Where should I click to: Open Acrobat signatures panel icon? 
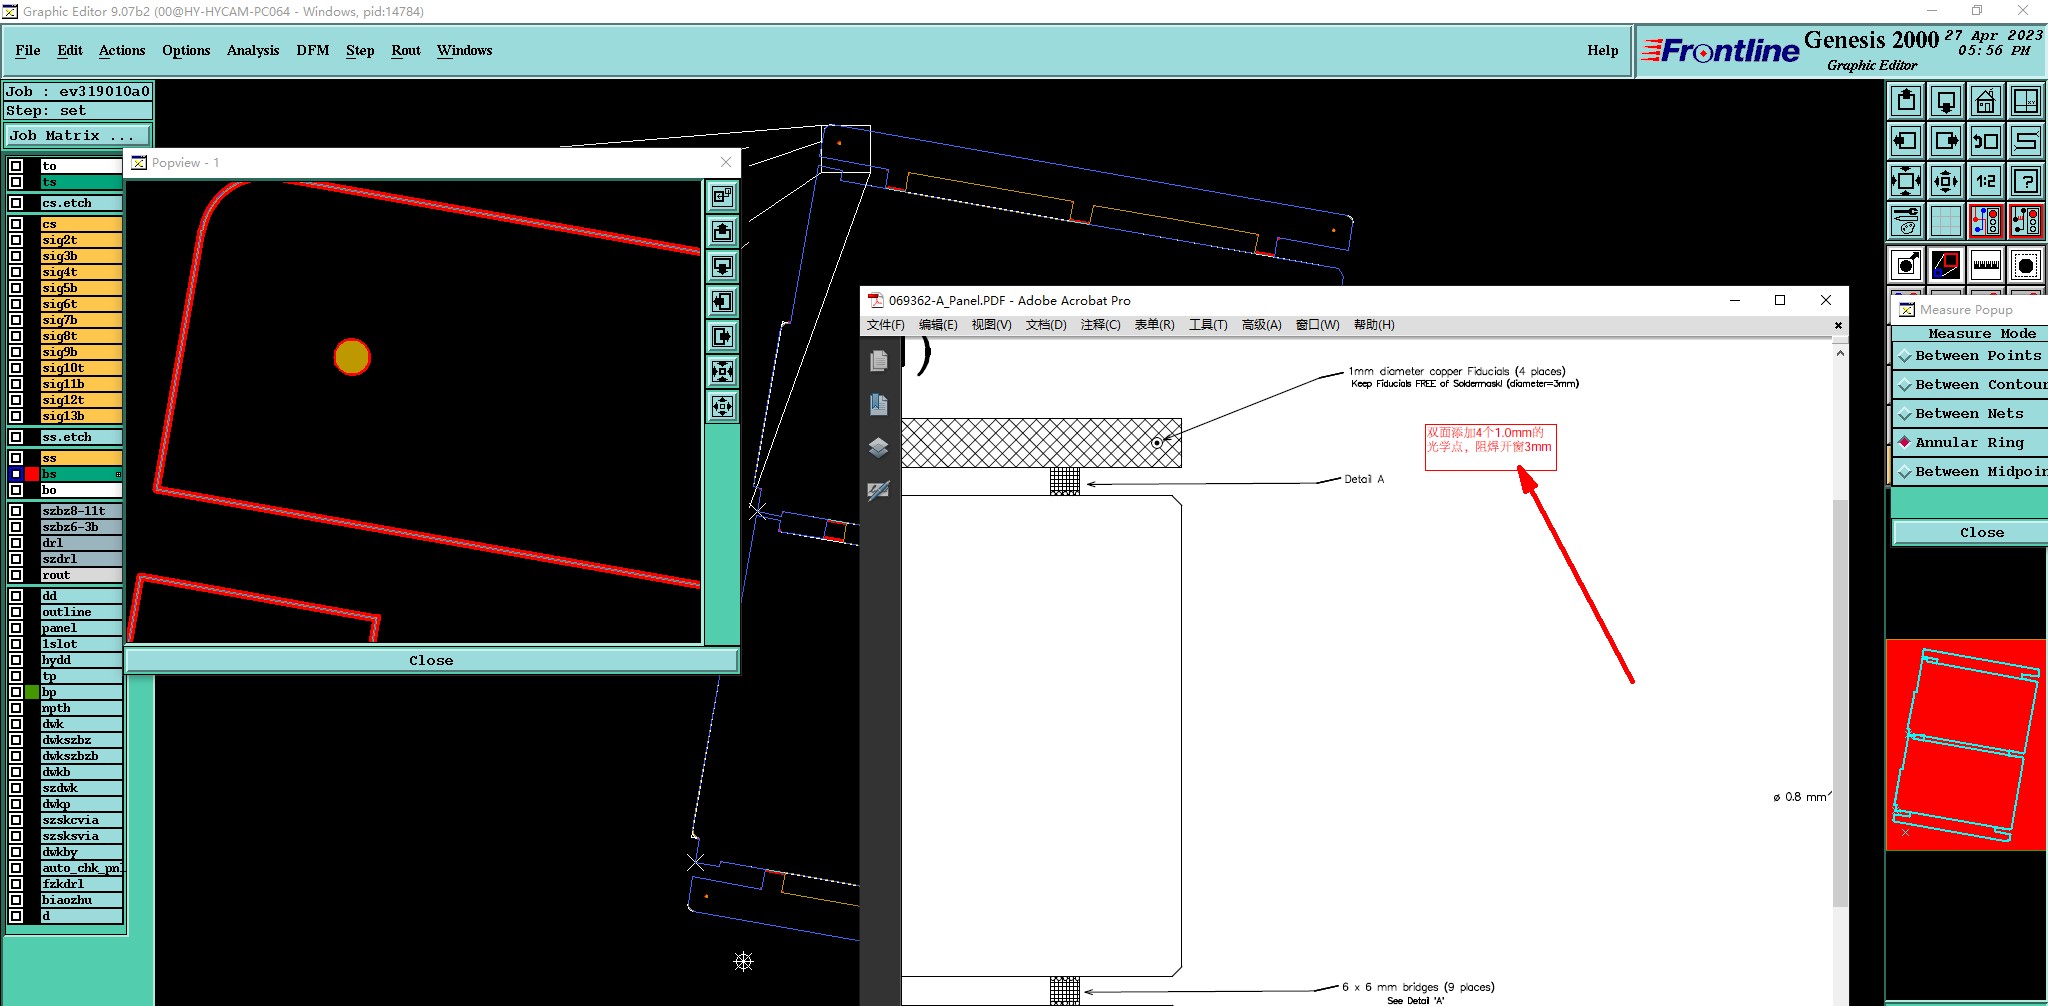[879, 490]
